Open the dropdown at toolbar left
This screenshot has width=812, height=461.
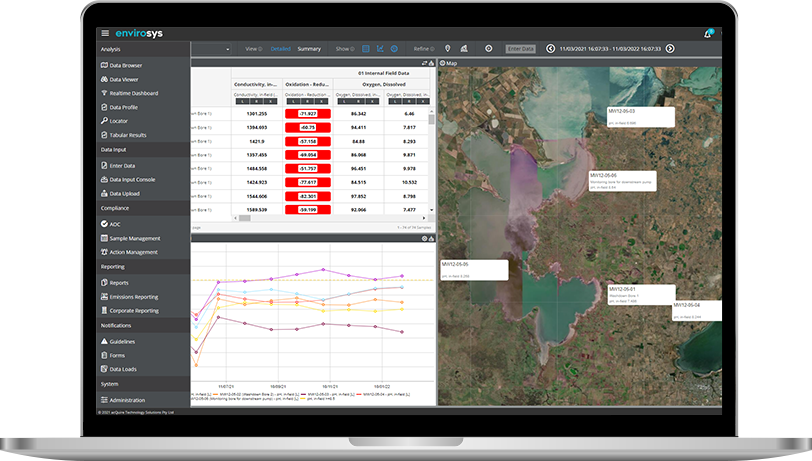click(228, 48)
